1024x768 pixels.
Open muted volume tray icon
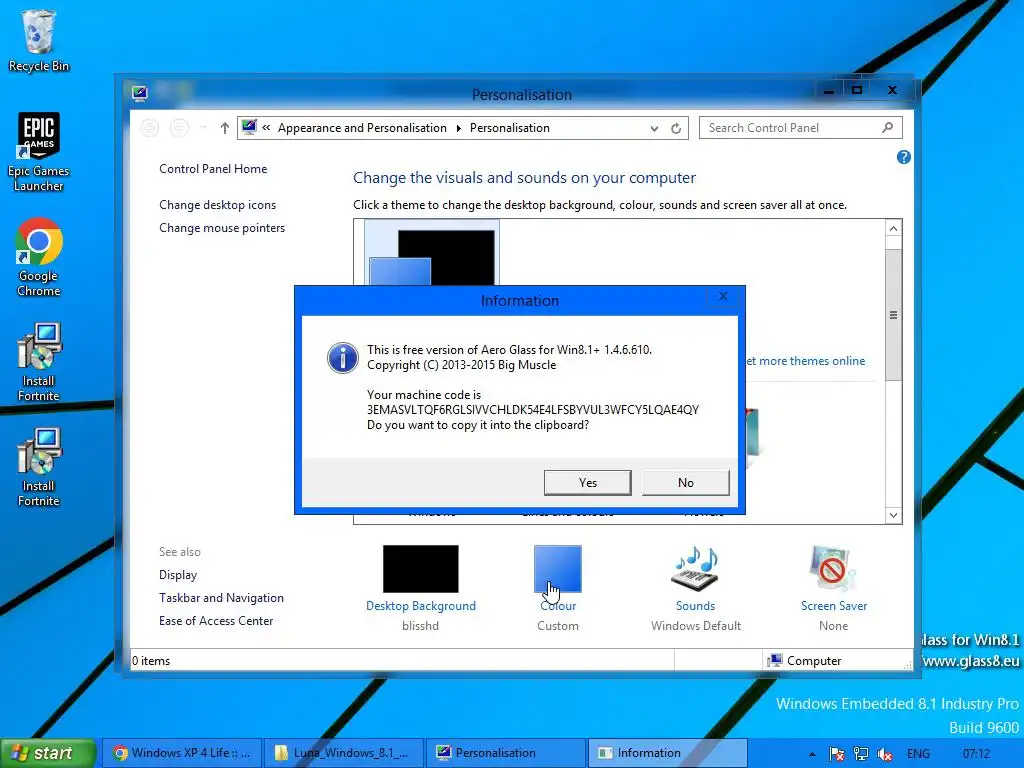click(885, 754)
